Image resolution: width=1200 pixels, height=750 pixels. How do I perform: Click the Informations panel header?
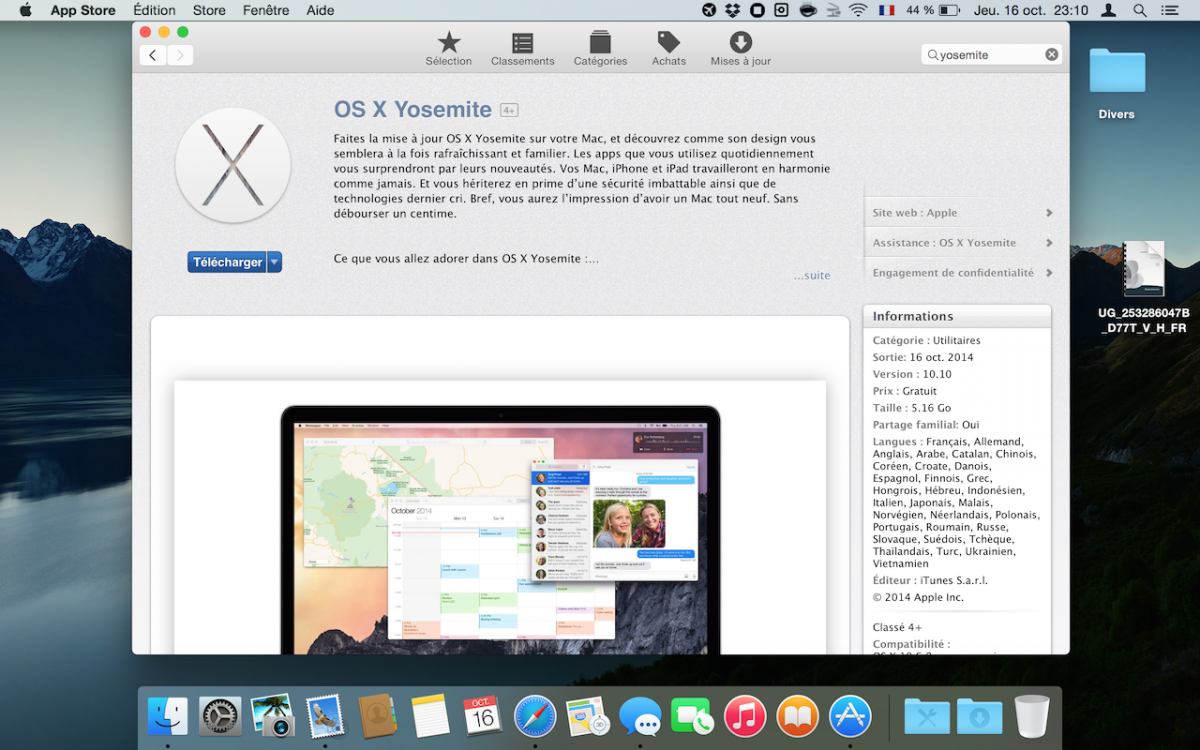957,316
